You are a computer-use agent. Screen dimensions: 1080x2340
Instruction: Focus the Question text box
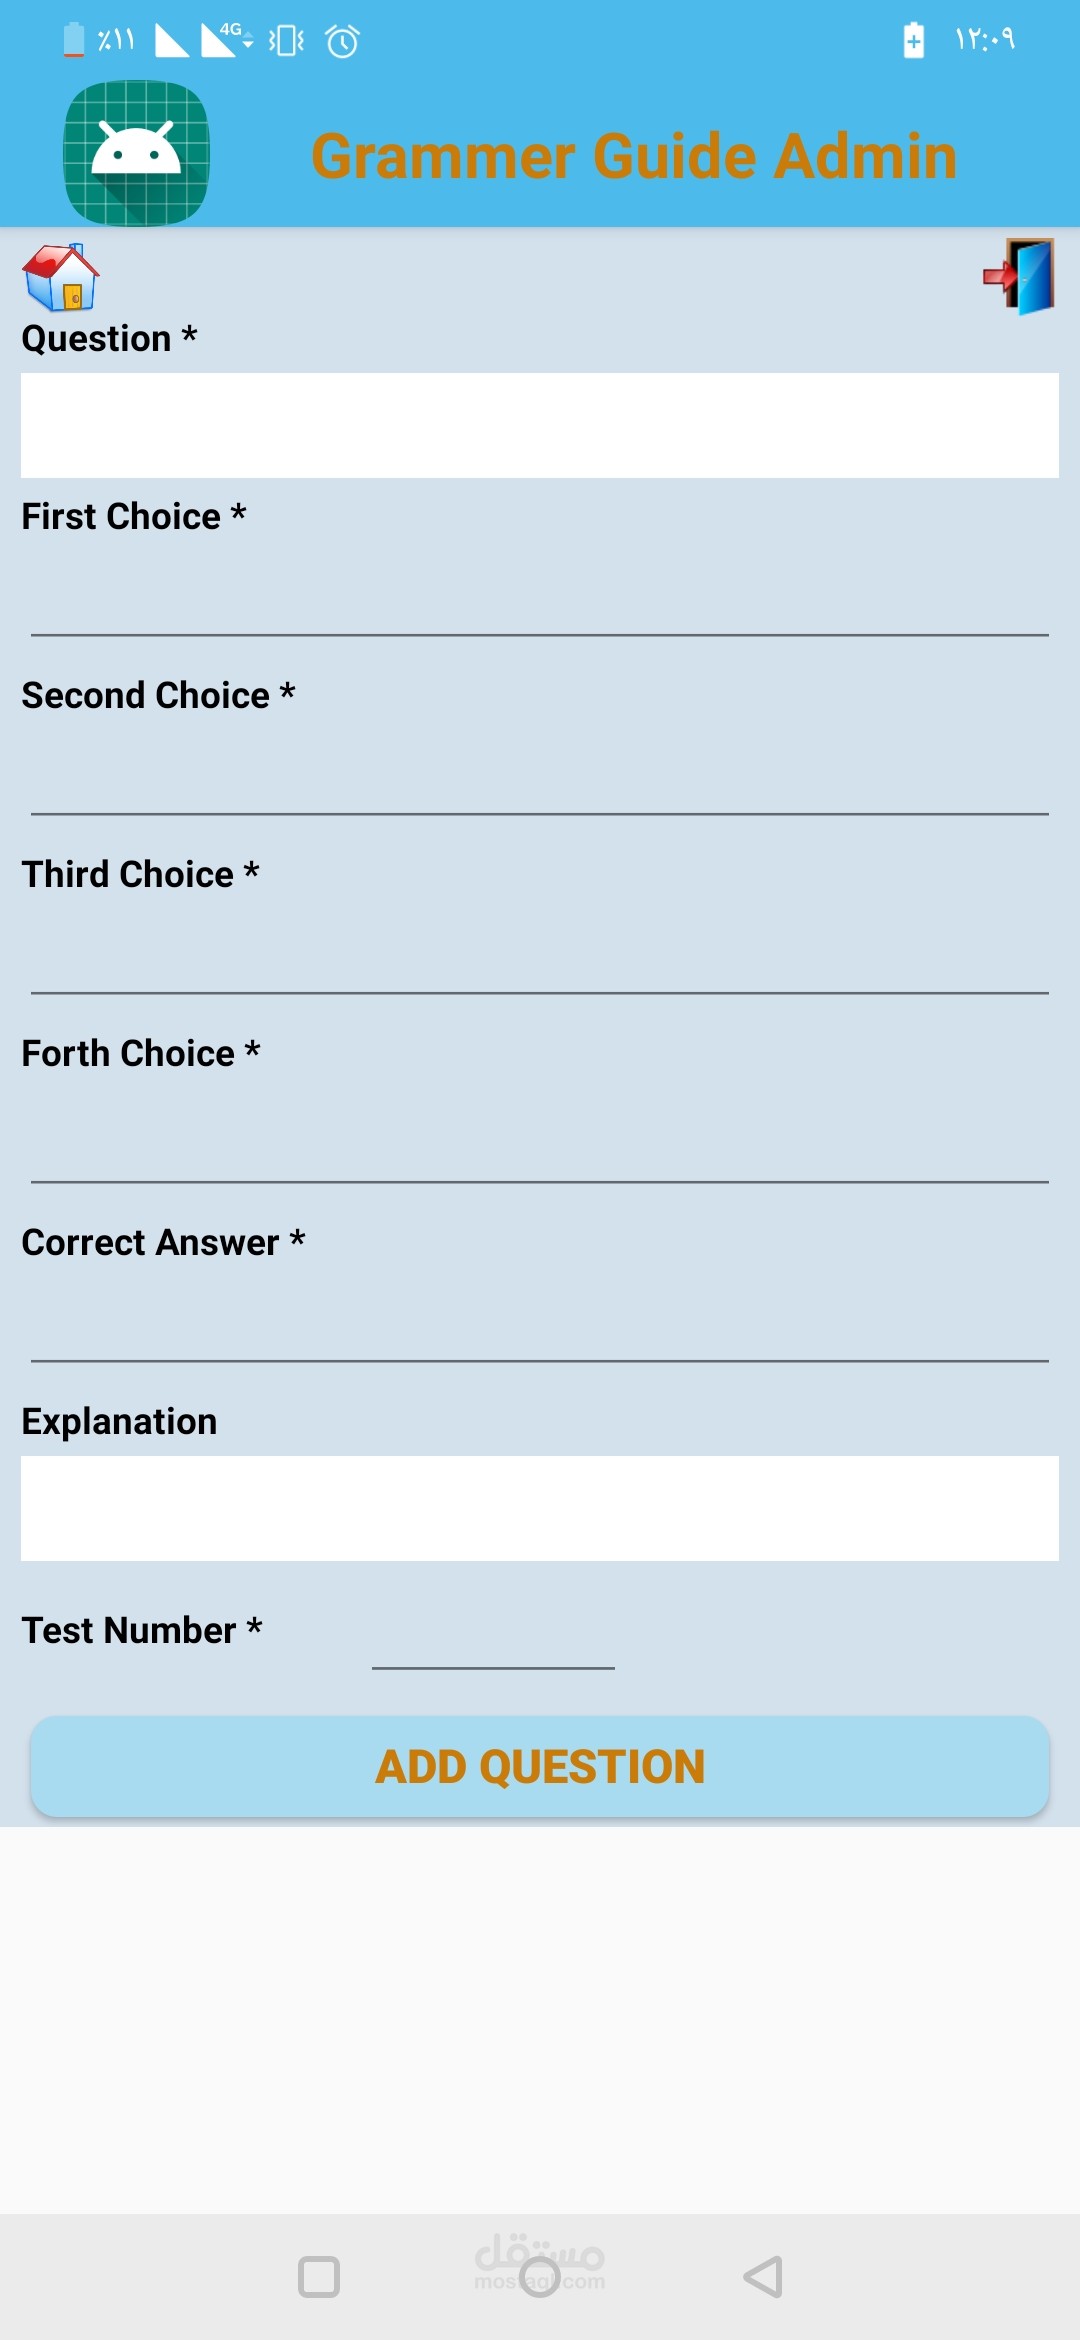point(540,425)
